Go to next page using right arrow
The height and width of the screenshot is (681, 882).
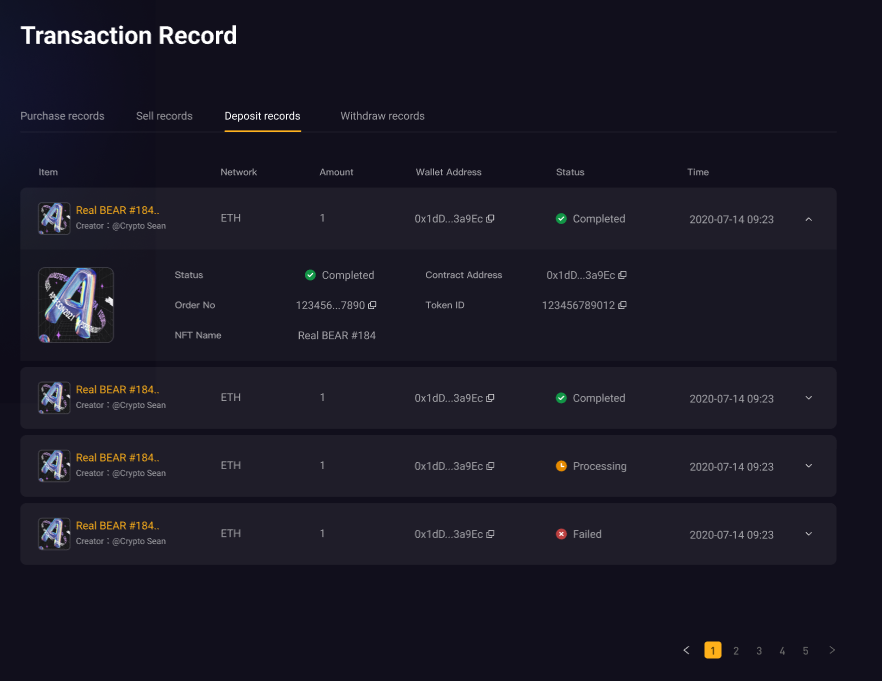(832, 650)
